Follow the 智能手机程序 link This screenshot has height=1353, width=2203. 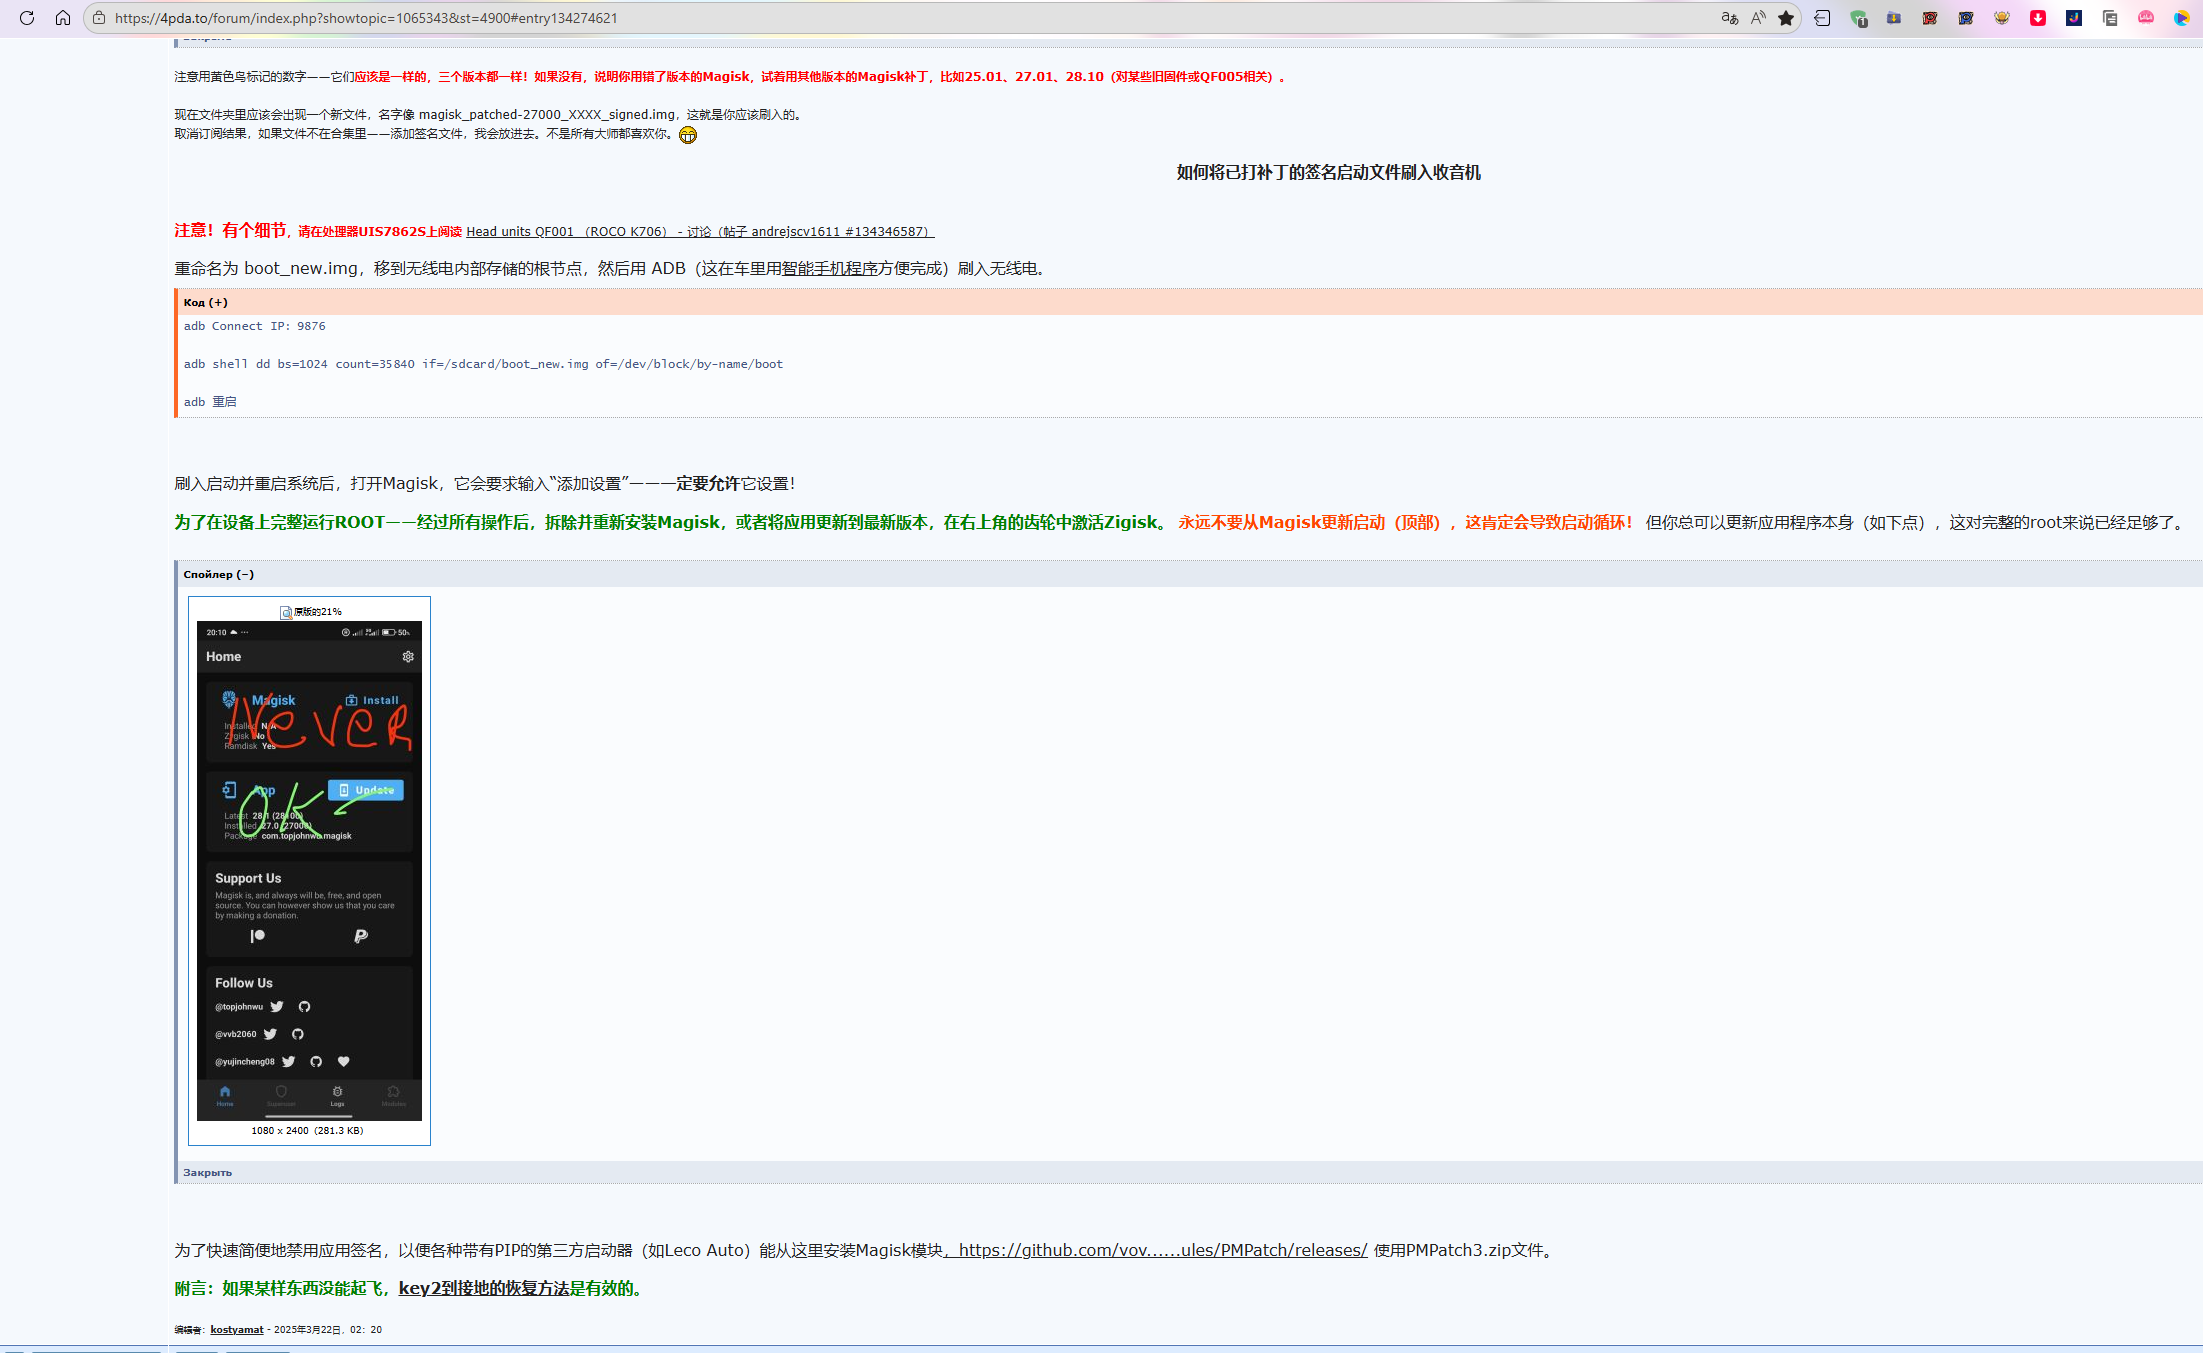point(830,269)
